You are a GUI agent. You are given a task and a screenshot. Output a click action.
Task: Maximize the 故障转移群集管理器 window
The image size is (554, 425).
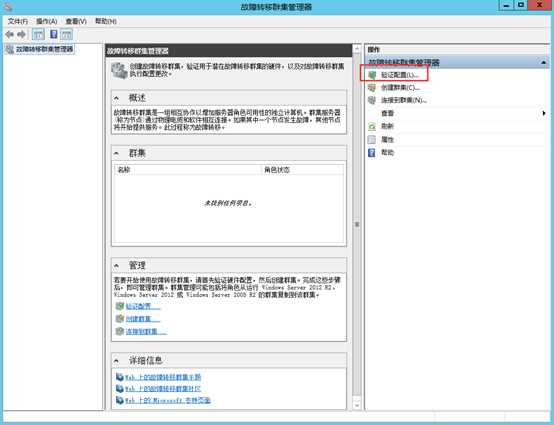(x=521, y=5)
